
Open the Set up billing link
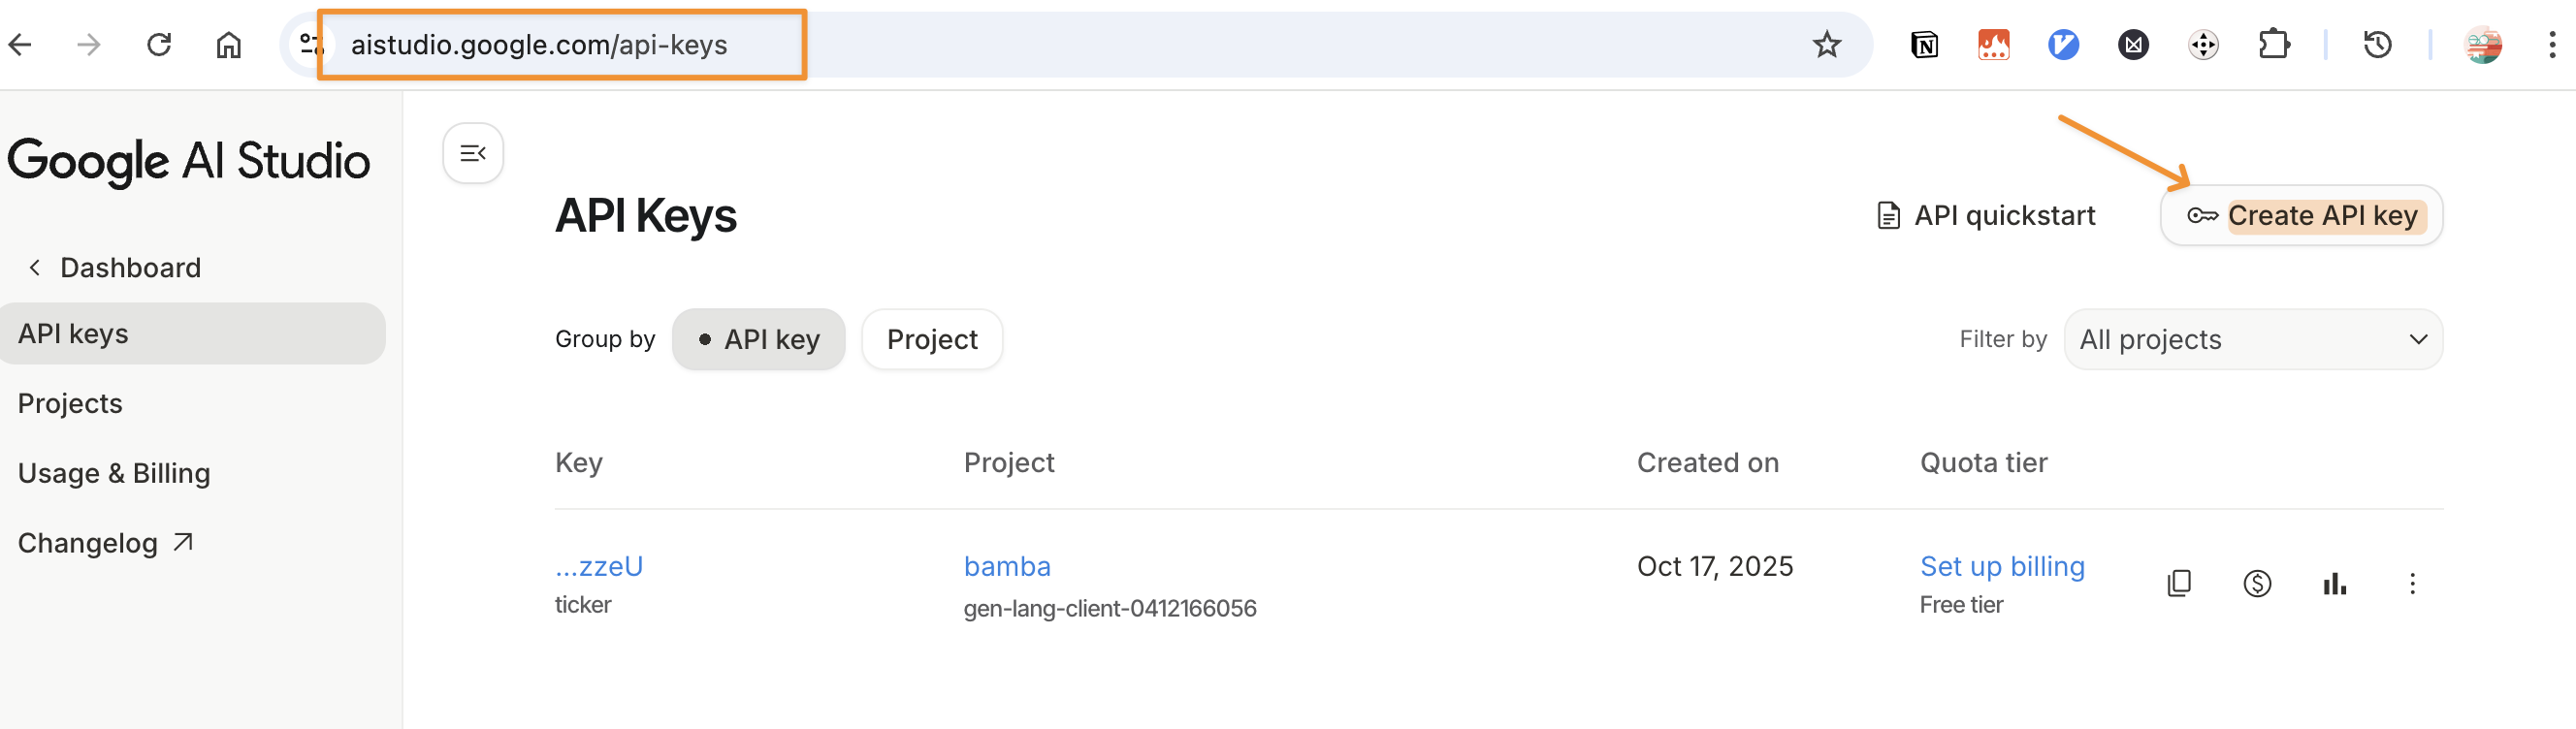tap(2002, 567)
